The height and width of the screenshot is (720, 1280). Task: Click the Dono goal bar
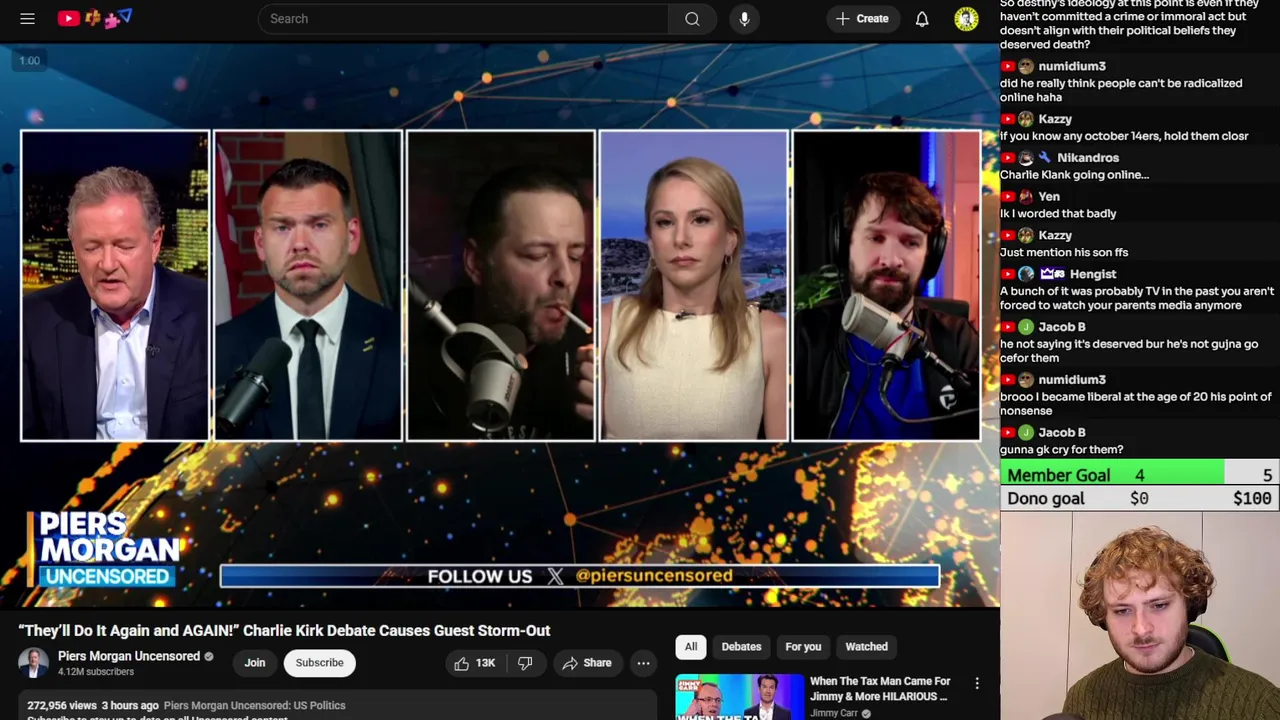1140,498
